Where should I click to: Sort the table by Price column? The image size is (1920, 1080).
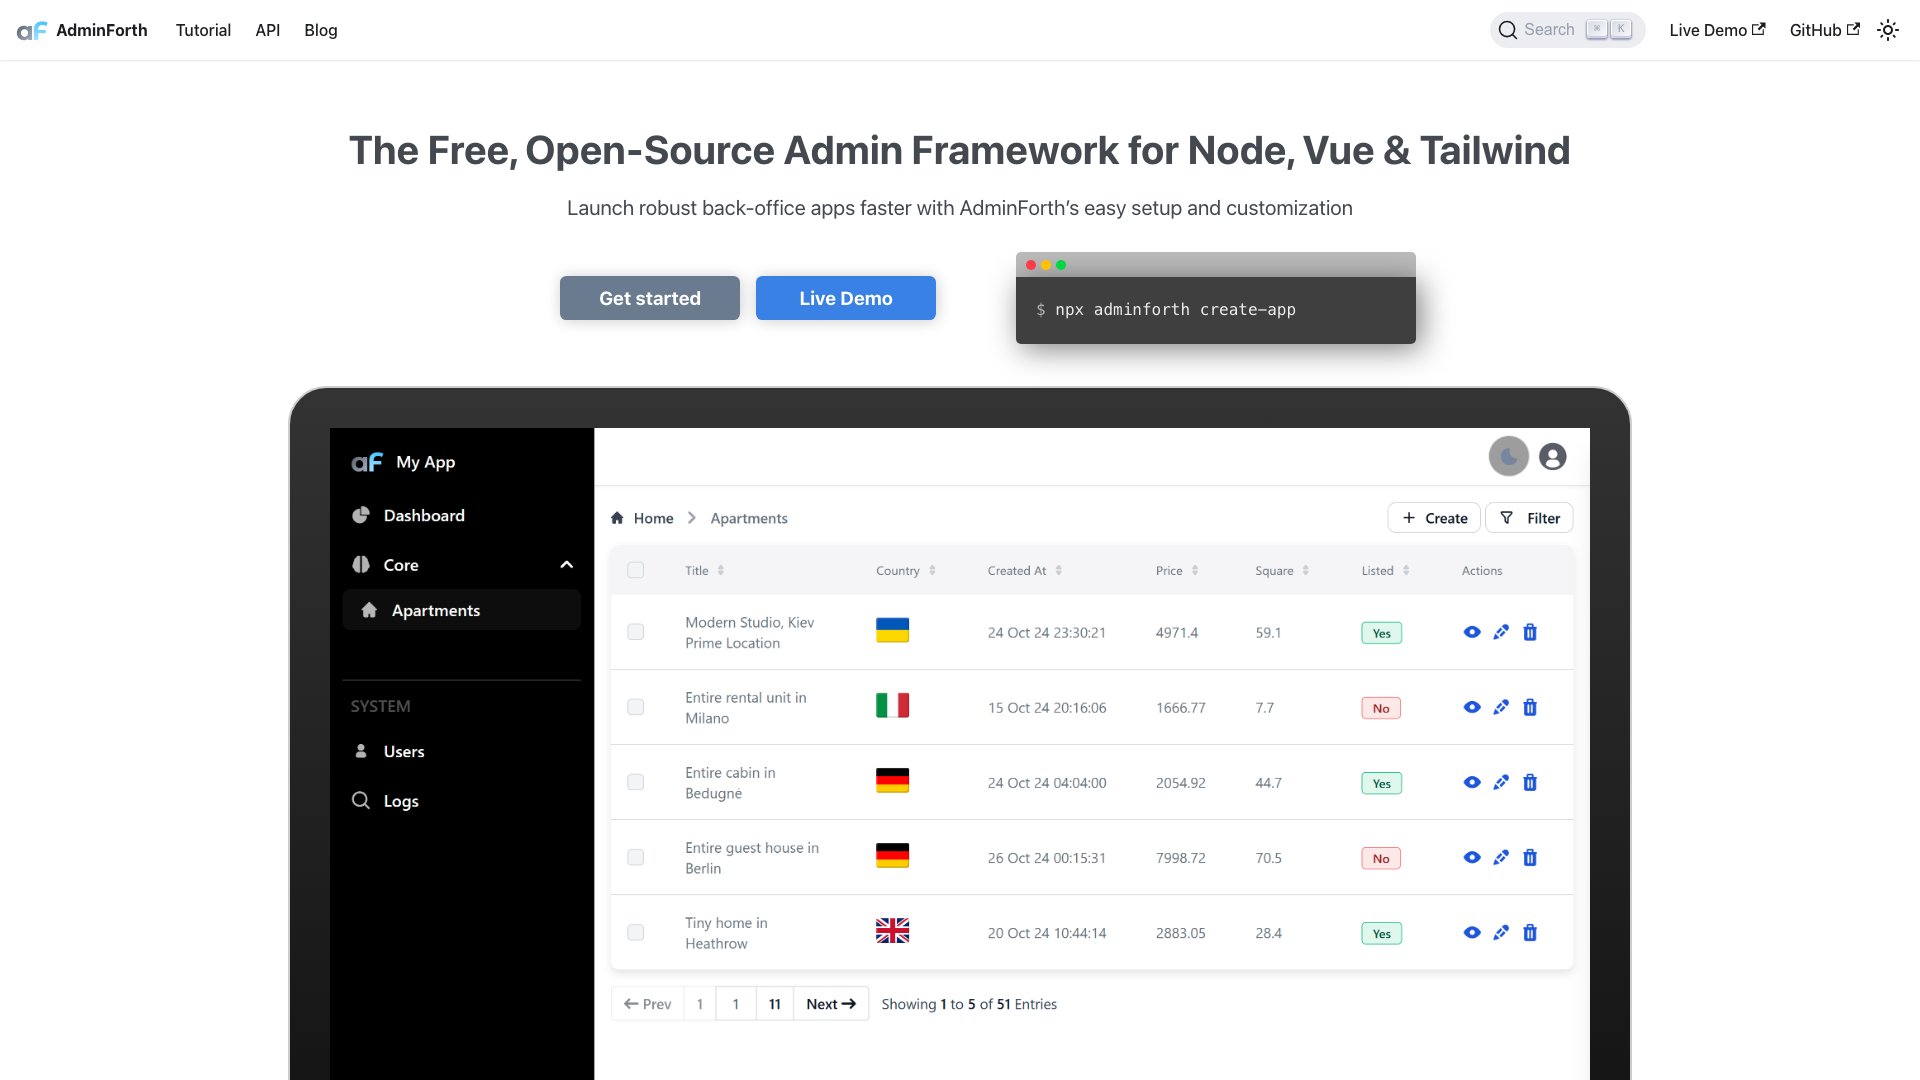[x=1194, y=570]
